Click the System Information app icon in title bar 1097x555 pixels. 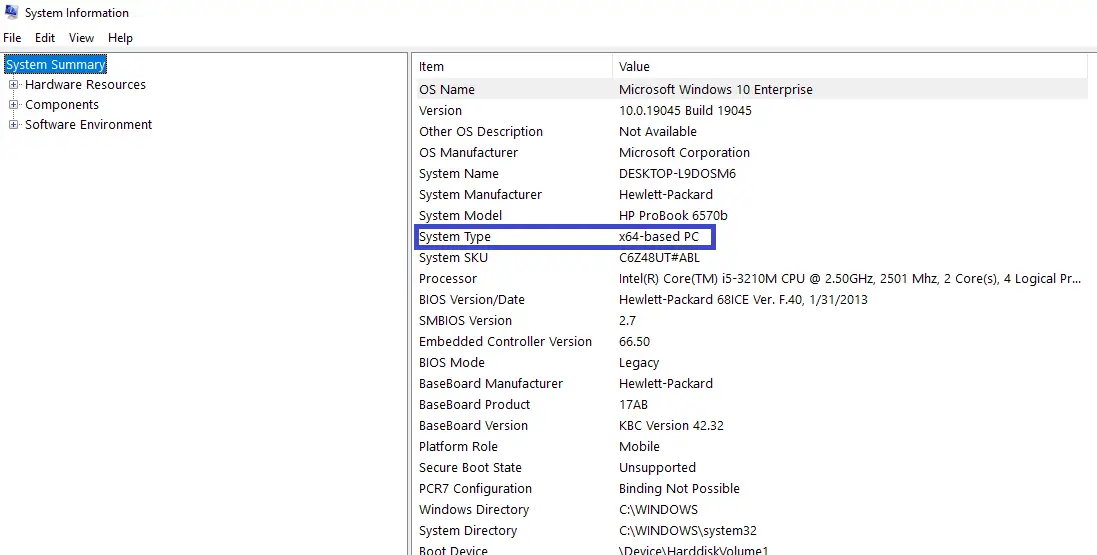pos(11,12)
